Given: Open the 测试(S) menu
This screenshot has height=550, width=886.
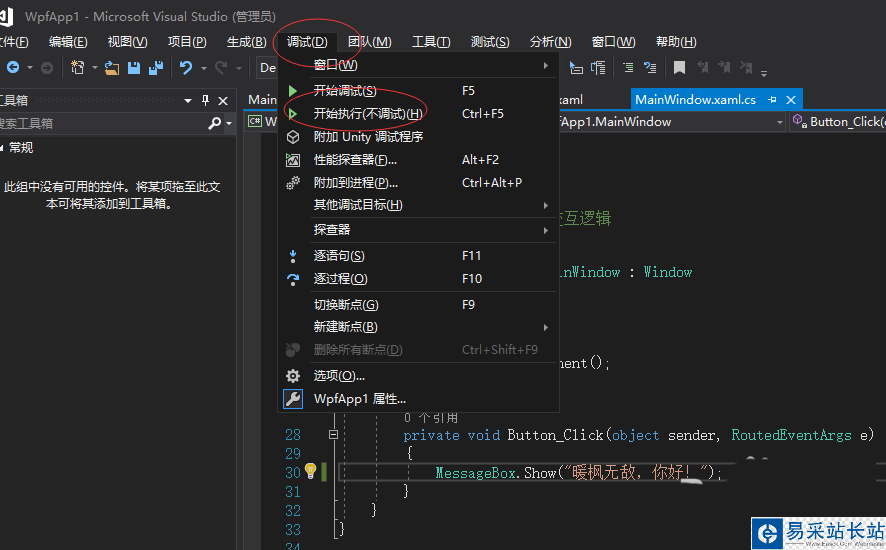Looking at the screenshot, I should point(490,42).
